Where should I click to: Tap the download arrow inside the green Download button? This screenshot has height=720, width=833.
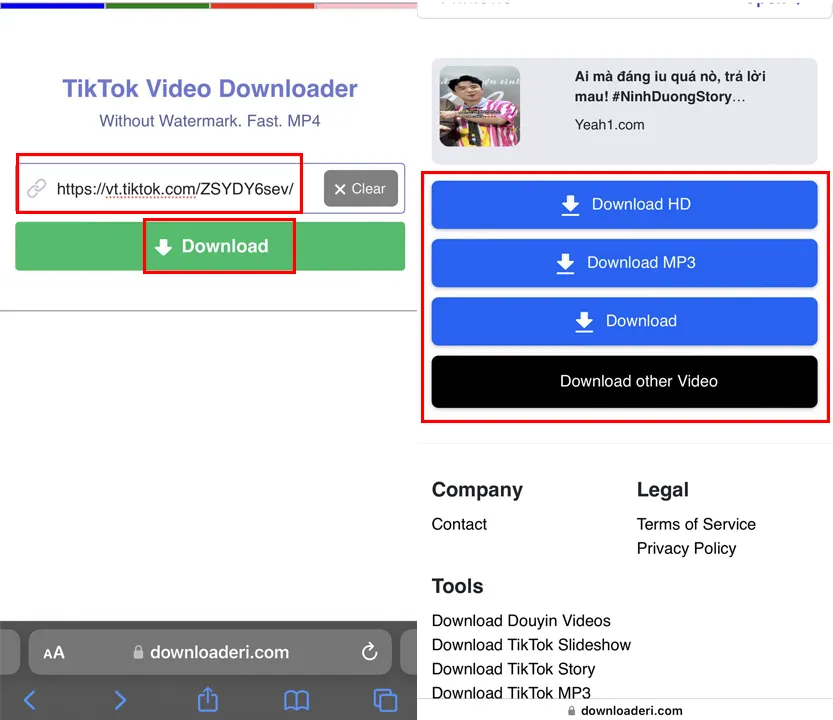tap(164, 246)
